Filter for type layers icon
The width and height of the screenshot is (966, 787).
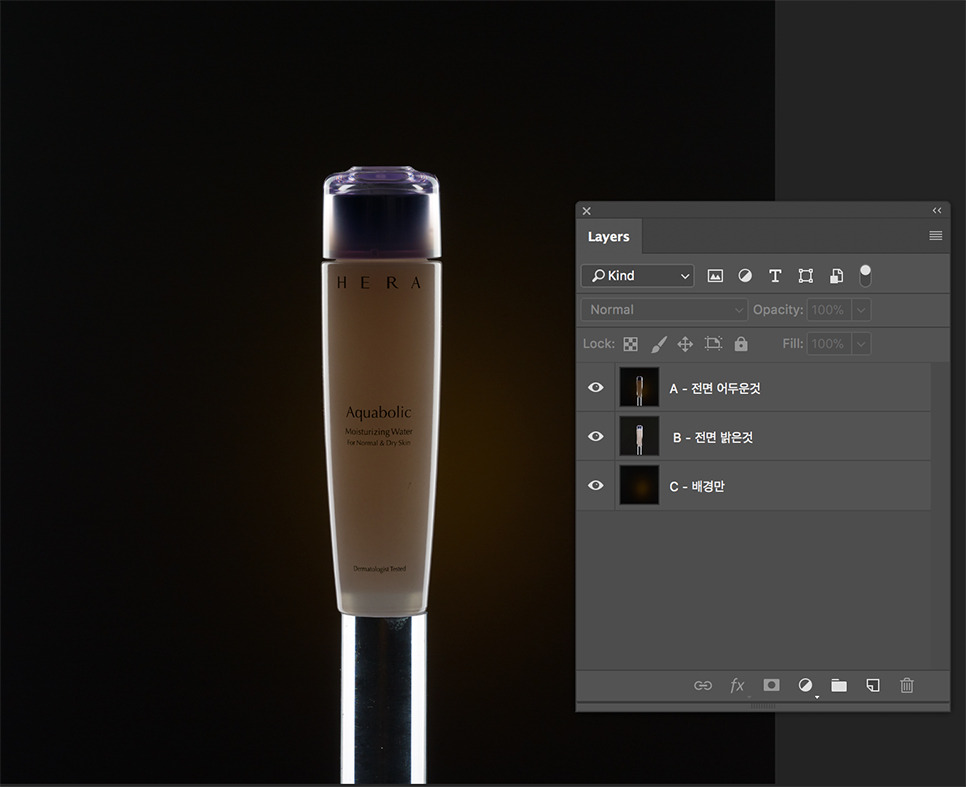click(x=775, y=276)
